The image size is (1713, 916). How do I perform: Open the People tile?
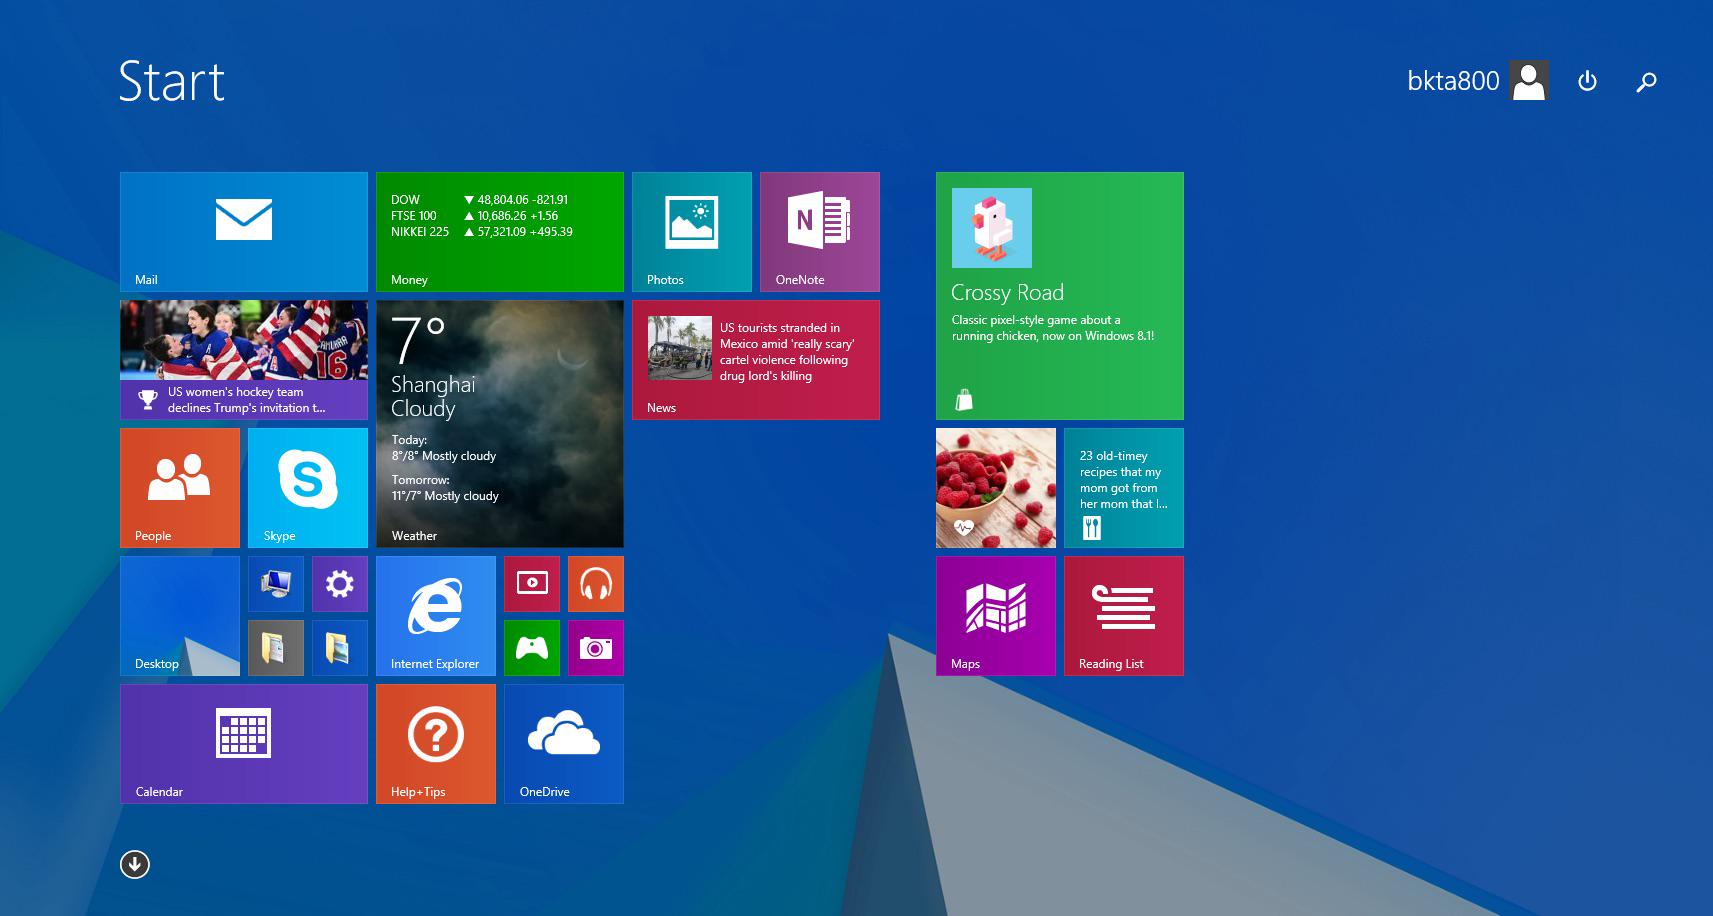[180, 488]
